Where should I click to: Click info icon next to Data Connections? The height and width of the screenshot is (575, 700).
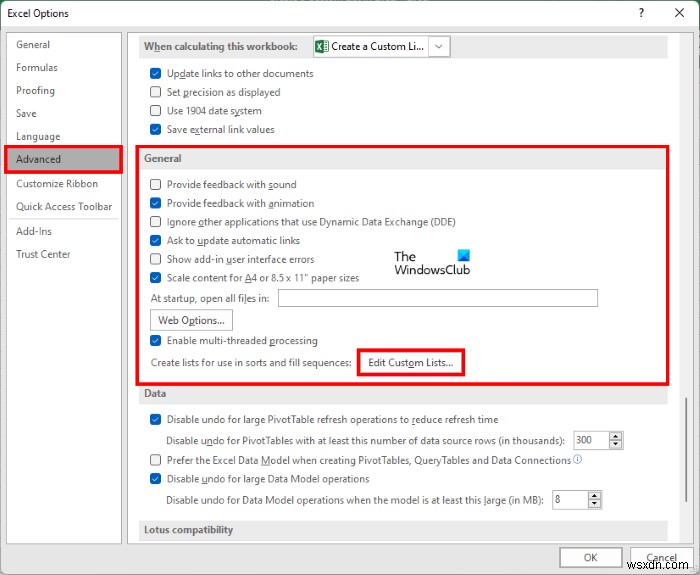click(577, 459)
